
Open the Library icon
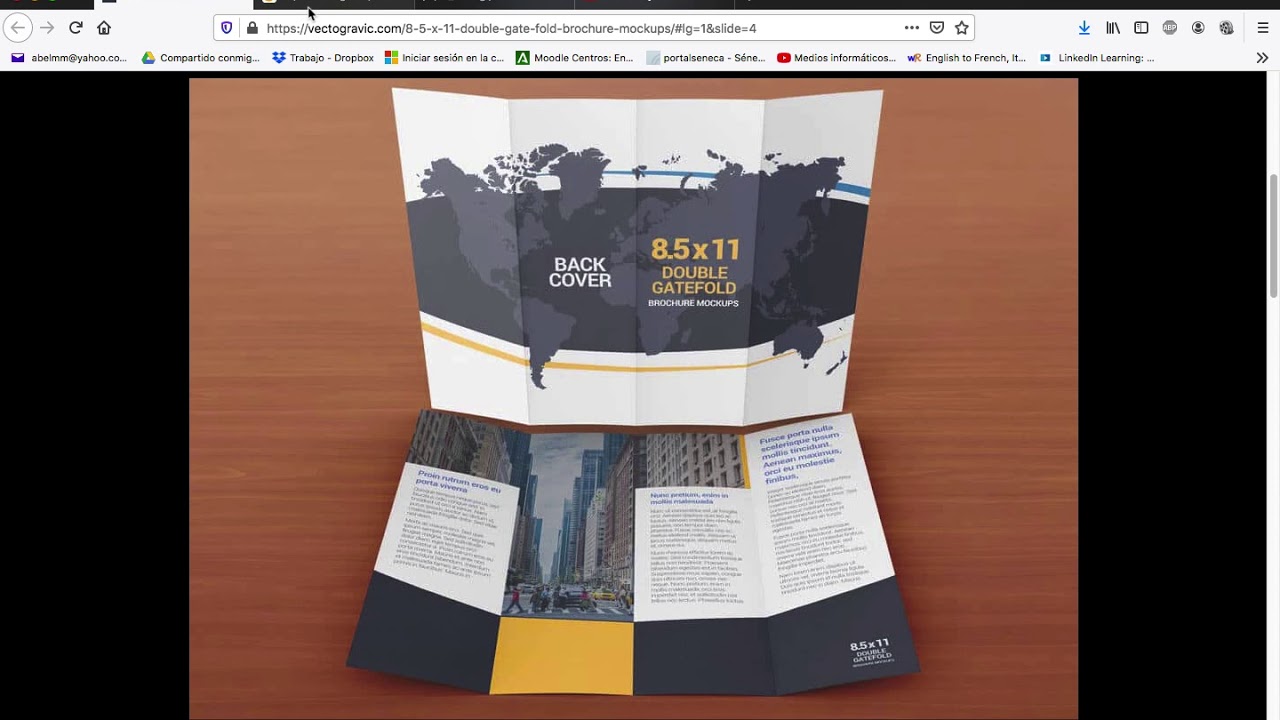(x=1113, y=28)
